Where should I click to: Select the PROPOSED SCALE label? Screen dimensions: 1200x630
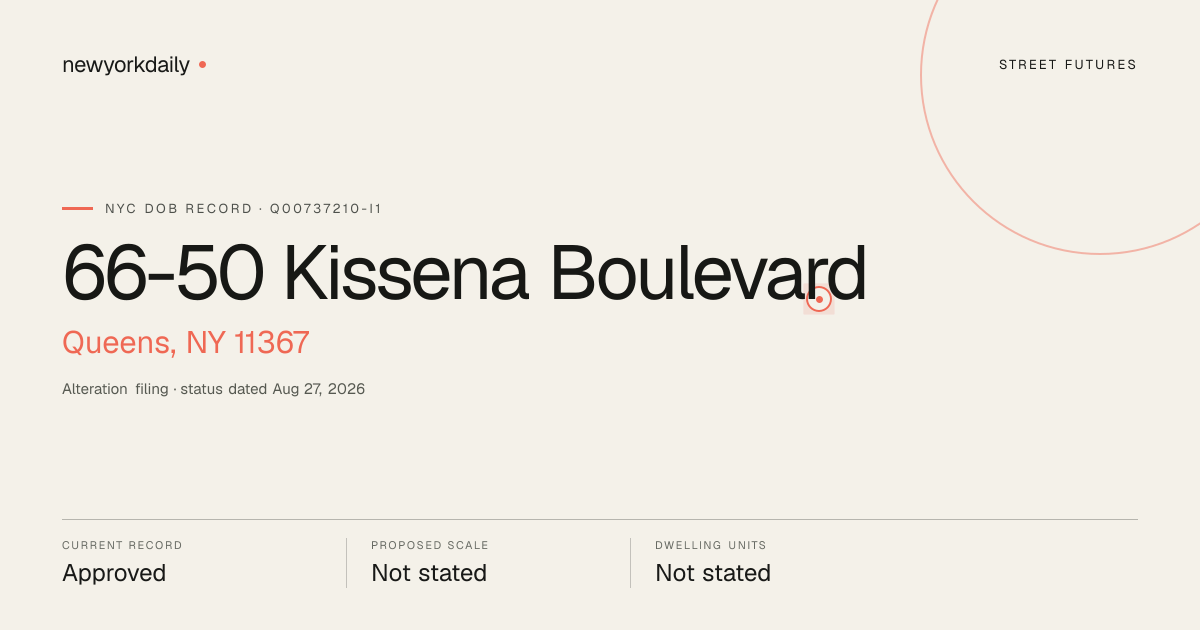tap(430, 546)
